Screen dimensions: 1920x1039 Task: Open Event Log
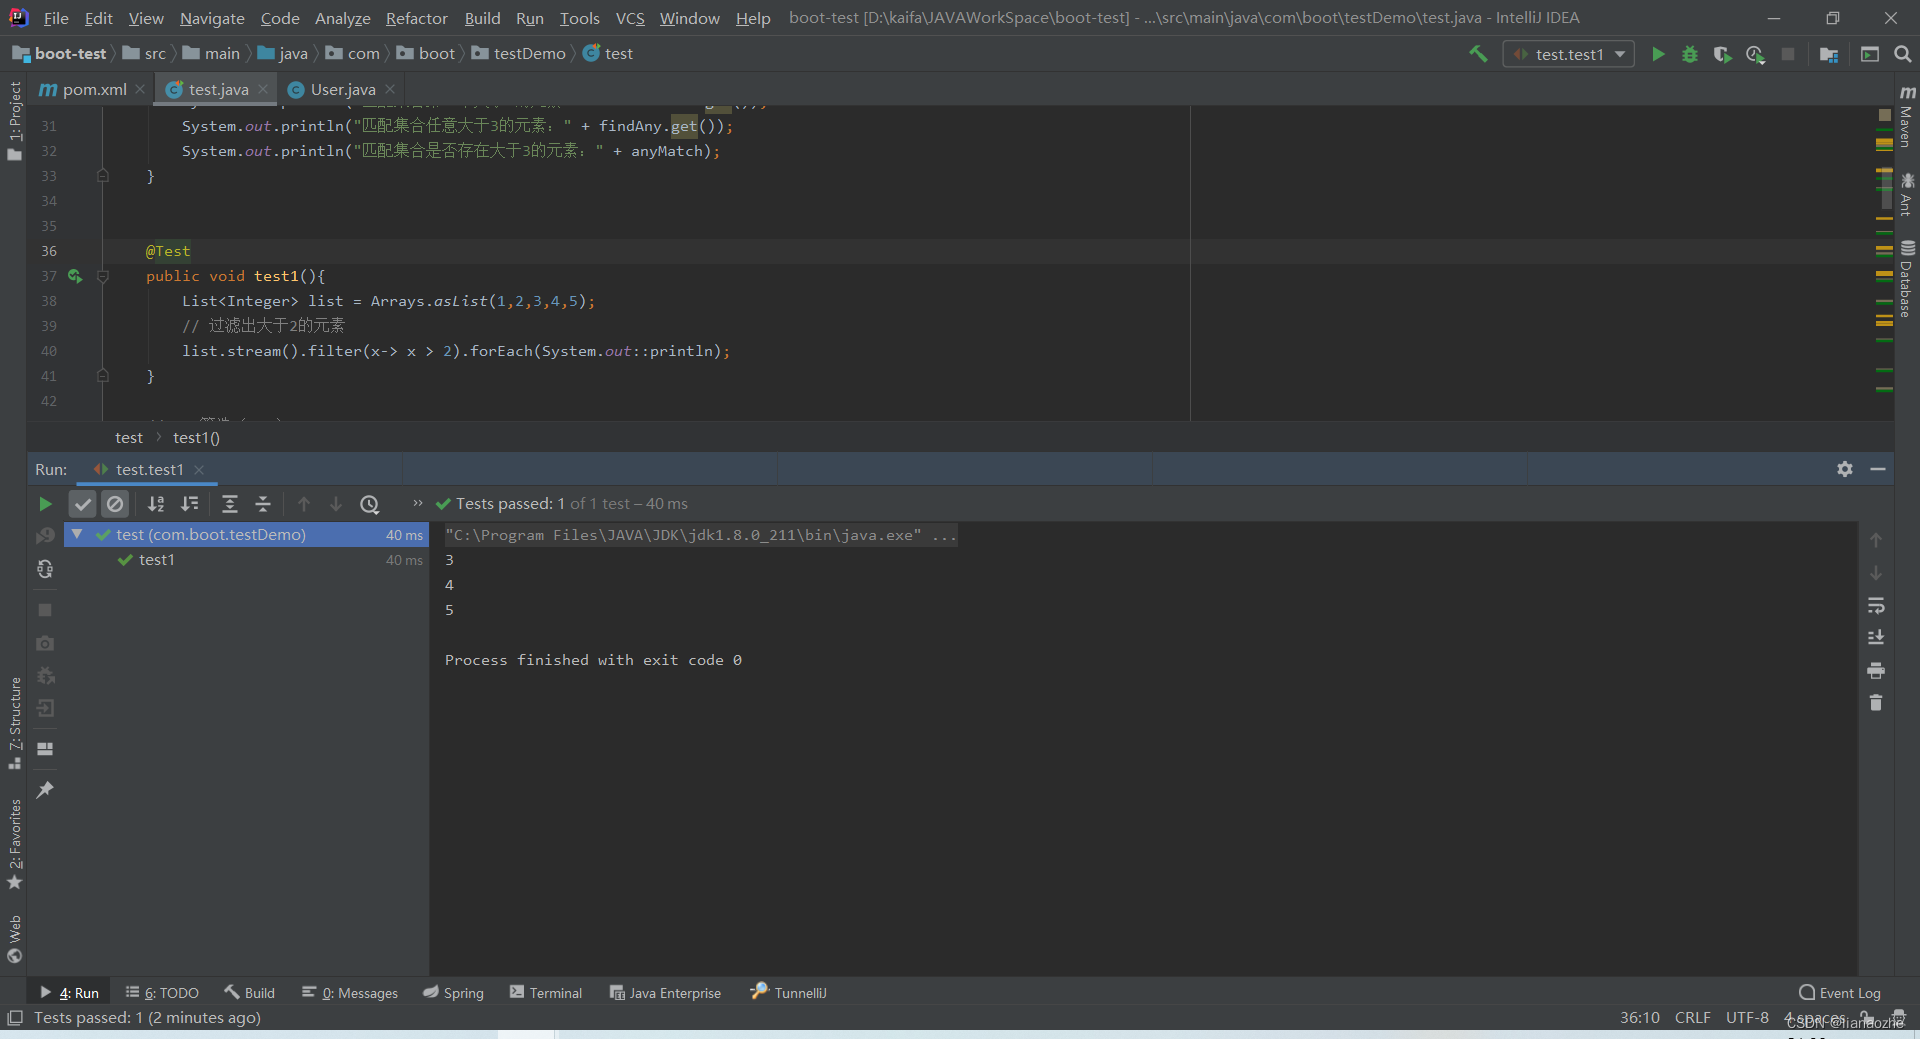(1840, 993)
